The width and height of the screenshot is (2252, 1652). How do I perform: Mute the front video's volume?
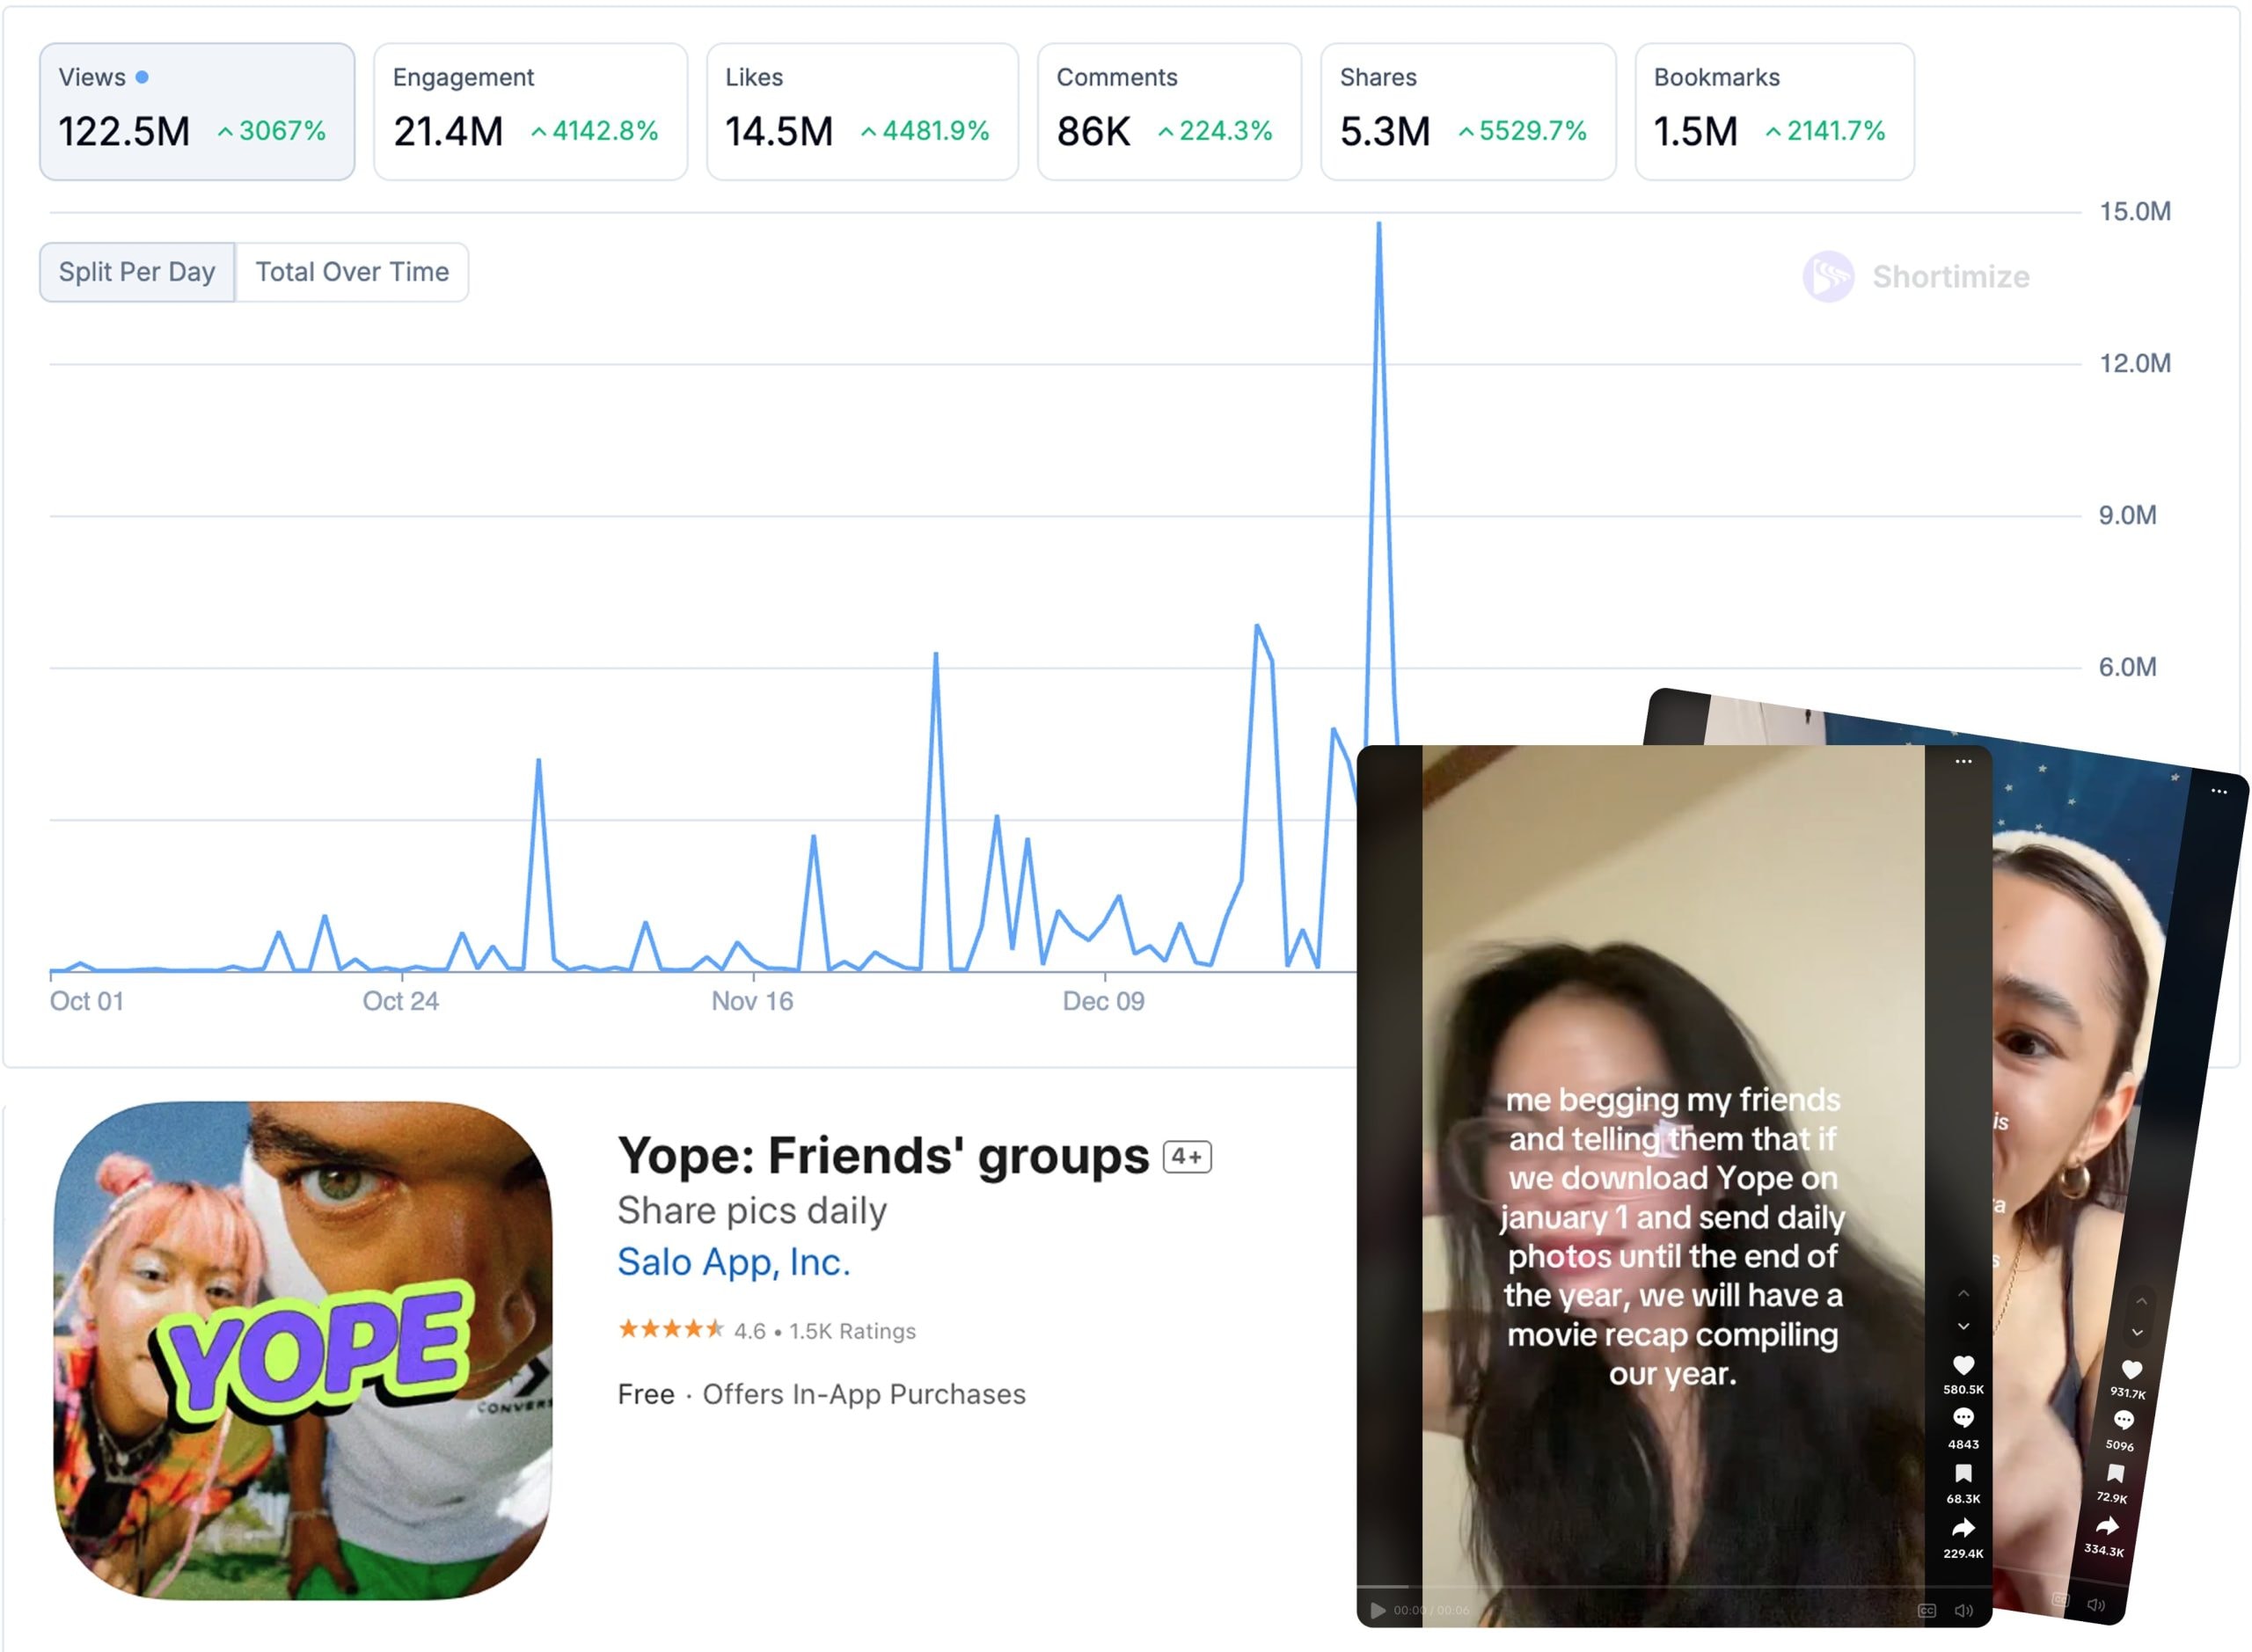1963,1610
